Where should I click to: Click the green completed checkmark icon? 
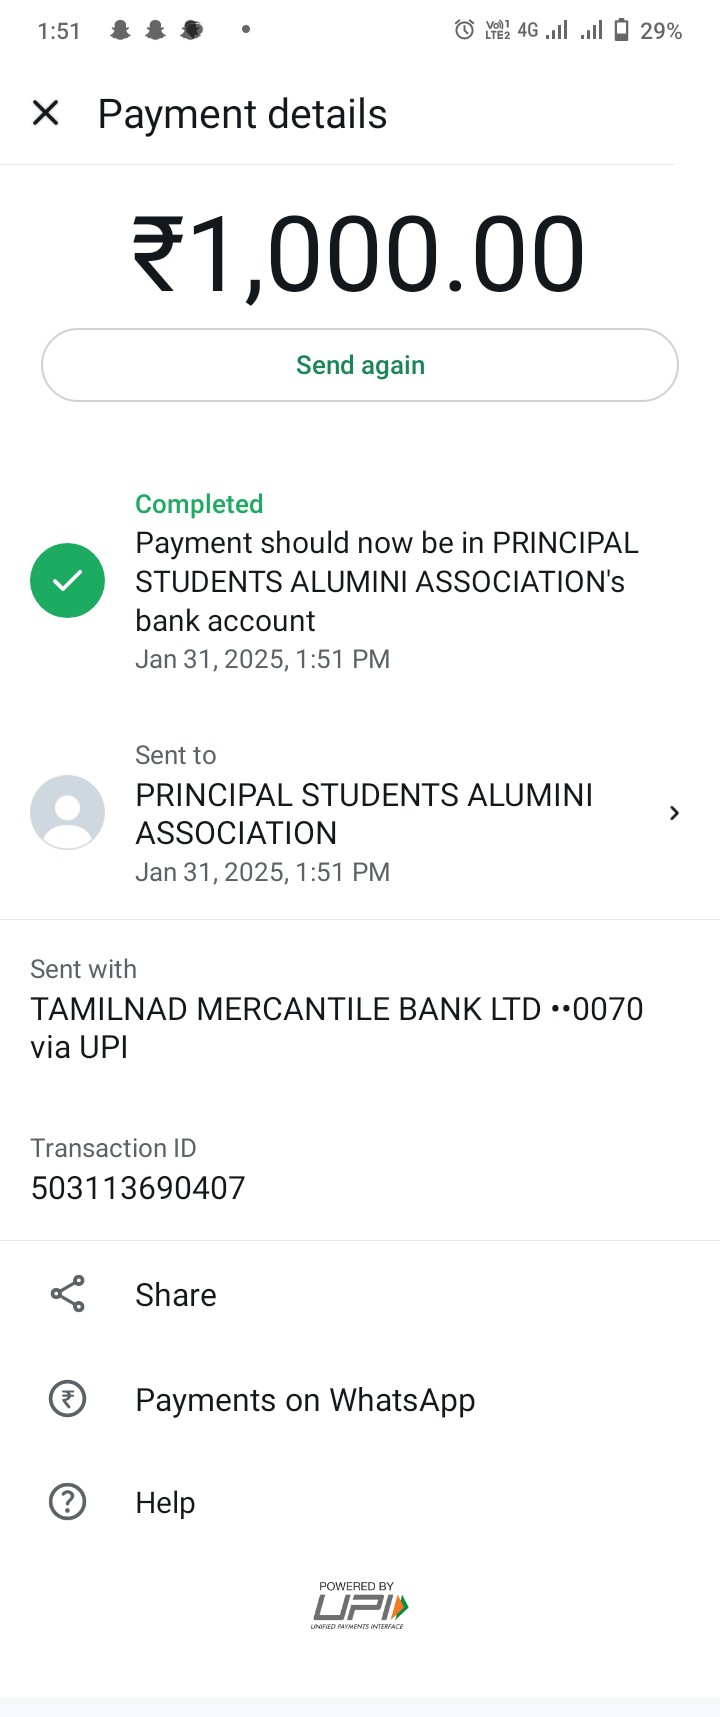pos(67,580)
